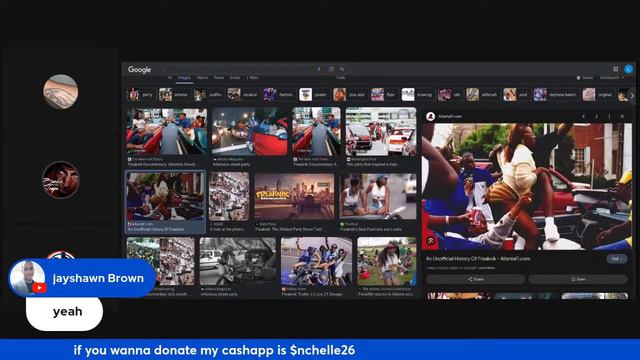The width and height of the screenshot is (640, 360).
Task: Open the 'Best Fashions and Looks' thumbnail
Action: [378, 196]
